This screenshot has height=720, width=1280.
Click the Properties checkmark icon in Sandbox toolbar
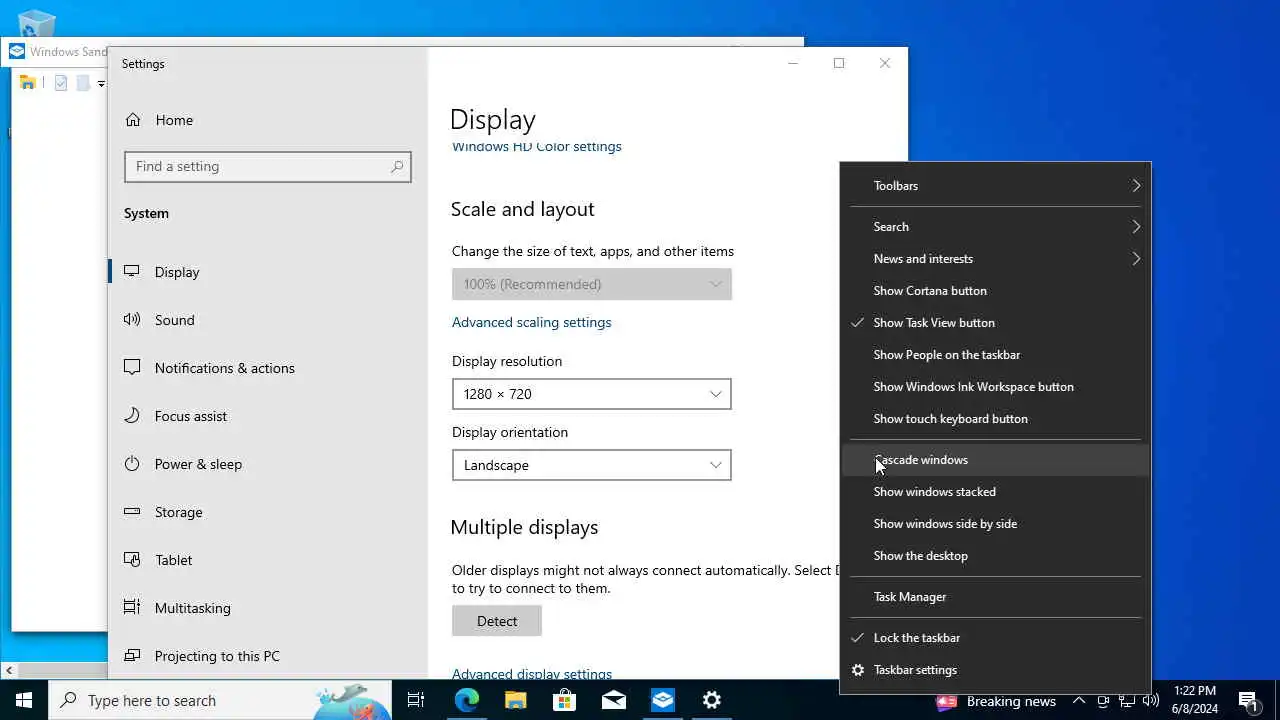pos(61,83)
